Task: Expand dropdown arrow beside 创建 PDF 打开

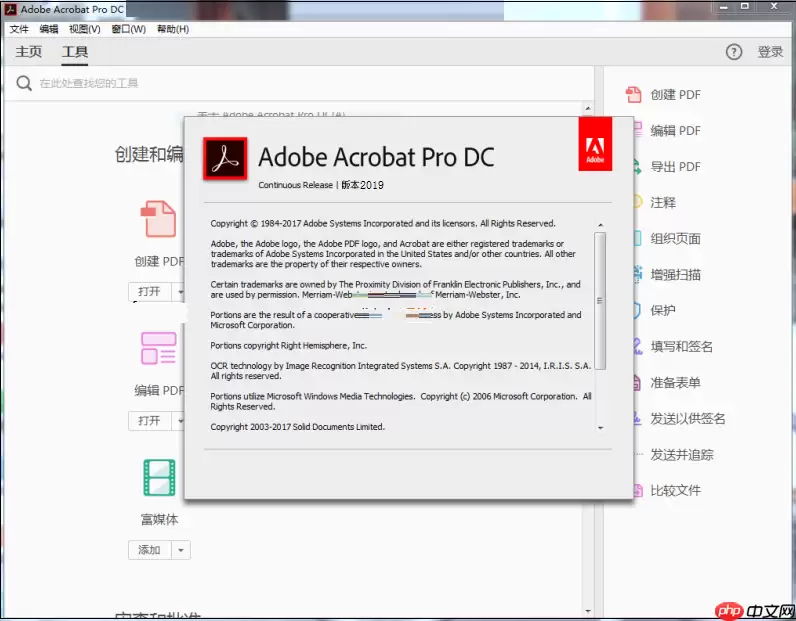Action: (179, 292)
